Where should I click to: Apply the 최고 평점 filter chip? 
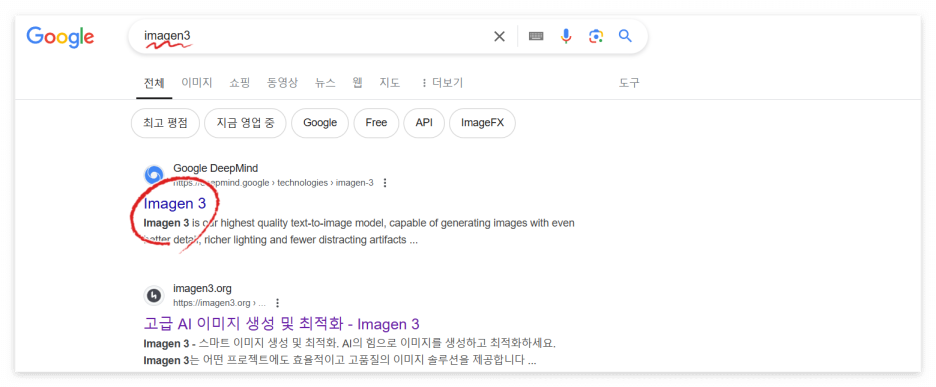pos(165,123)
